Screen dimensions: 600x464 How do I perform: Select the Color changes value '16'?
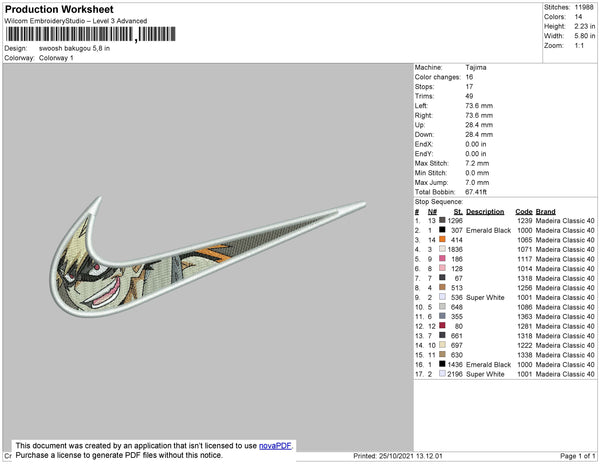pos(469,77)
